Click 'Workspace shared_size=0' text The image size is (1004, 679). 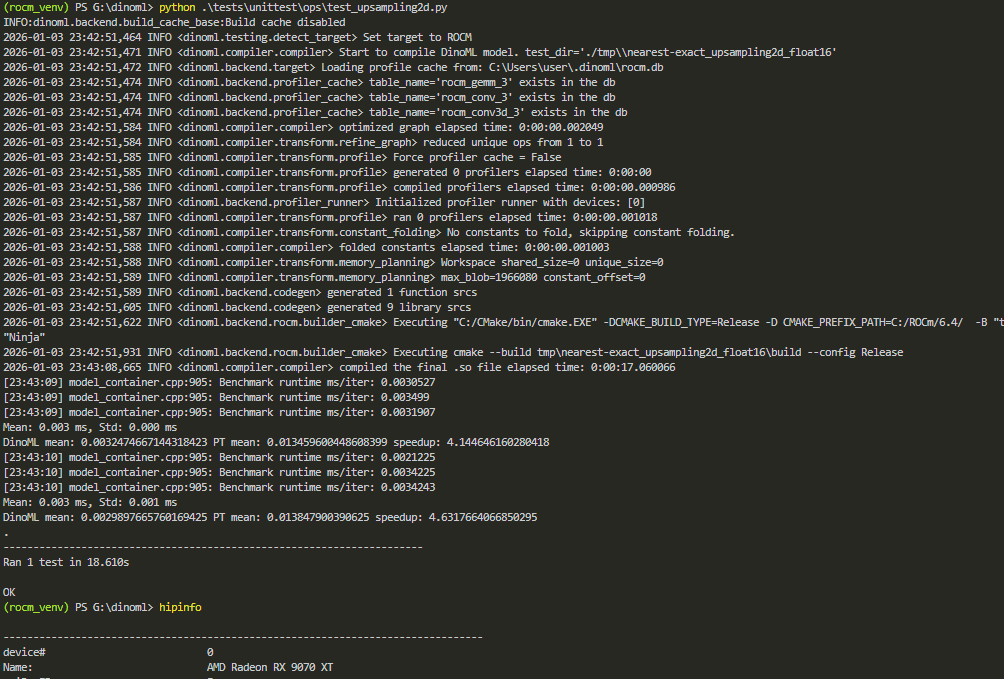(x=507, y=263)
